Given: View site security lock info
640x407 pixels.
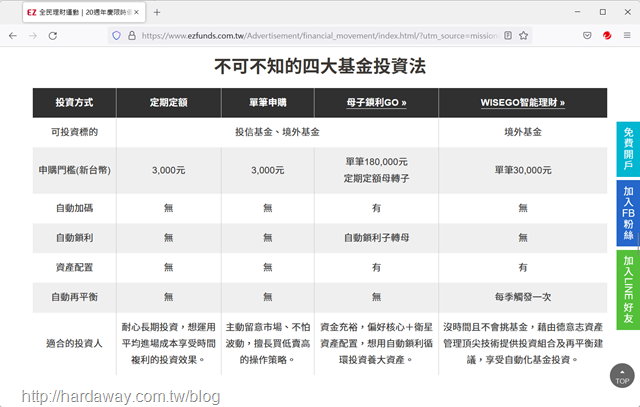Looking at the screenshot, I should pyautogui.click(x=132, y=36).
